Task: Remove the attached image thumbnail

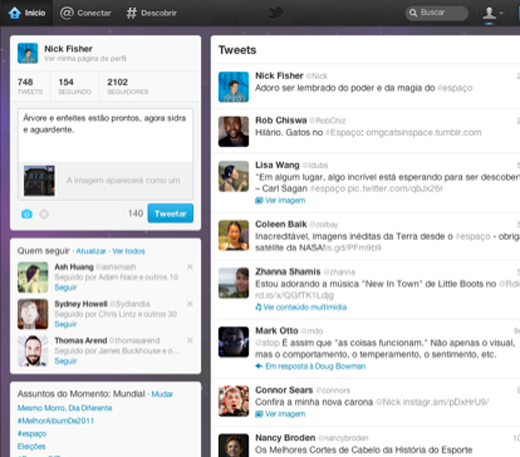Action: [50, 169]
